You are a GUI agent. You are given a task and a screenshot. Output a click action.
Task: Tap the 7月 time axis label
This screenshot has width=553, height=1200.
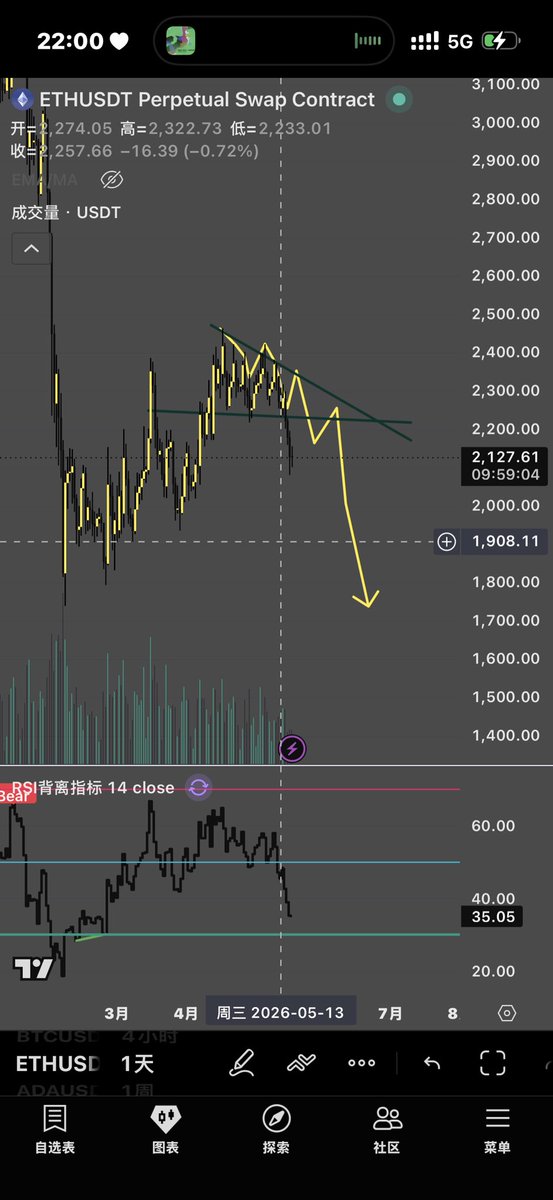pyautogui.click(x=390, y=1013)
